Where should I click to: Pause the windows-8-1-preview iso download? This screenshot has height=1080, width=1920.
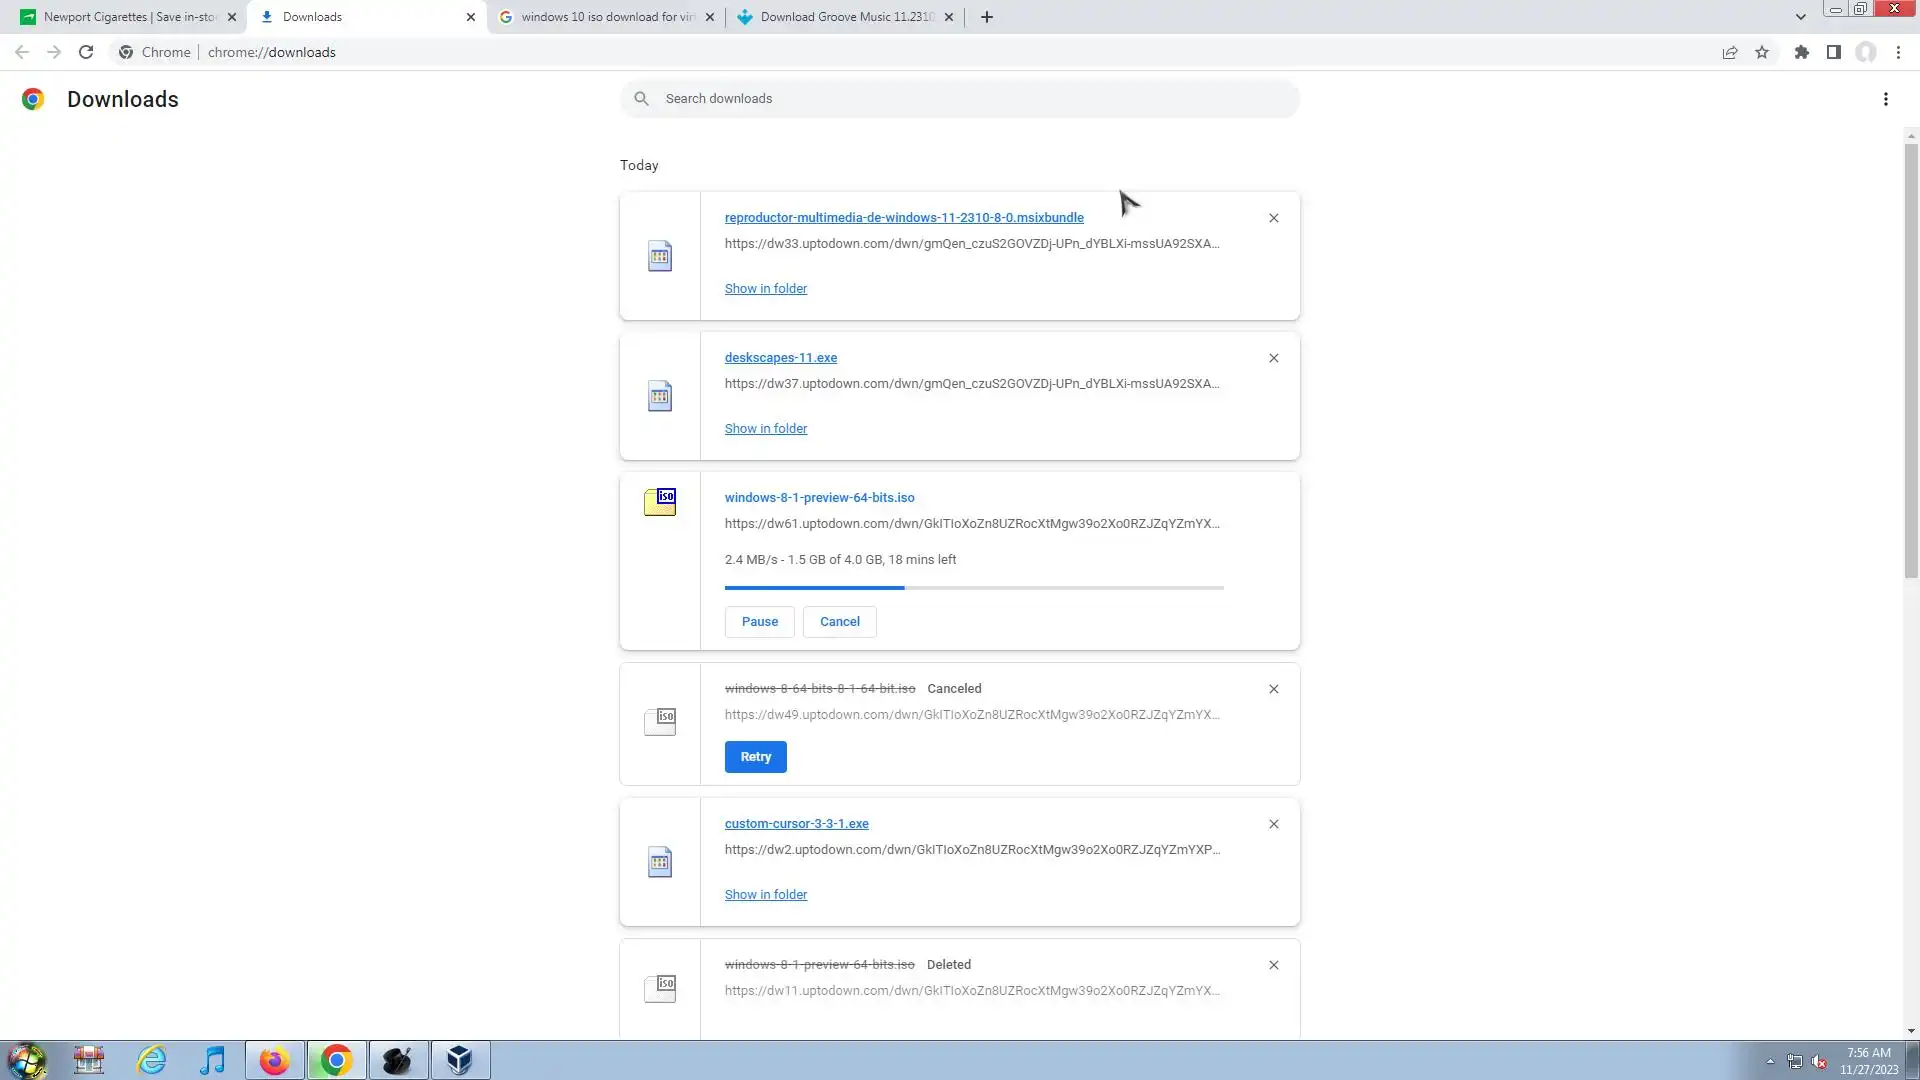(759, 622)
